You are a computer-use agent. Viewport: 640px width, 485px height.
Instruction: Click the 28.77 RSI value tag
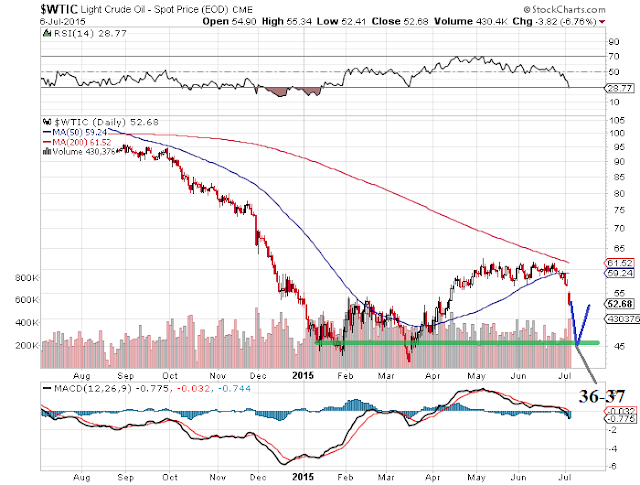pyautogui.click(x=619, y=88)
